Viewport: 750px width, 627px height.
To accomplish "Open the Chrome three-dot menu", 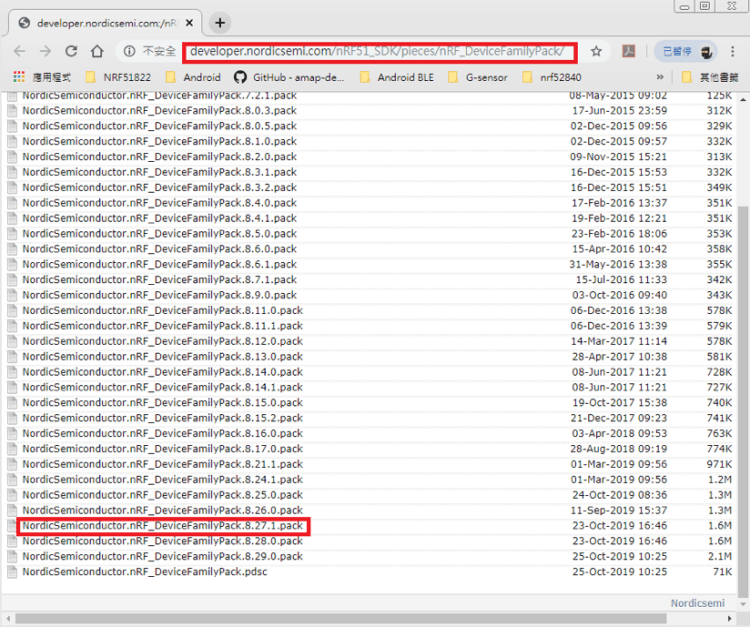I will click(x=732, y=51).
